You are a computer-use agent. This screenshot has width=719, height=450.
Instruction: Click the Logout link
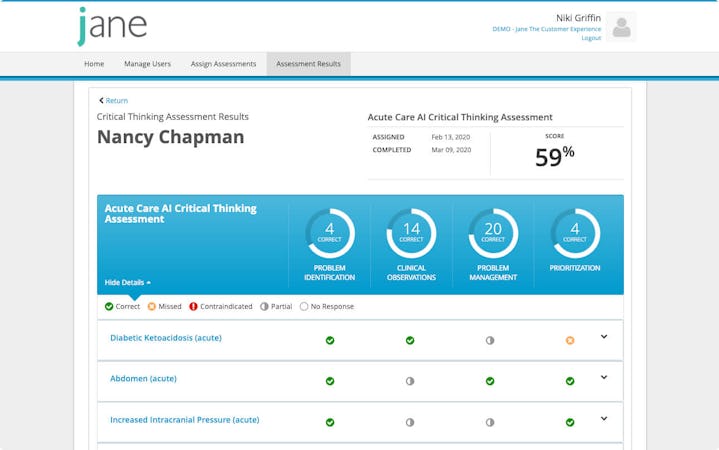click(x=591, y=38)
